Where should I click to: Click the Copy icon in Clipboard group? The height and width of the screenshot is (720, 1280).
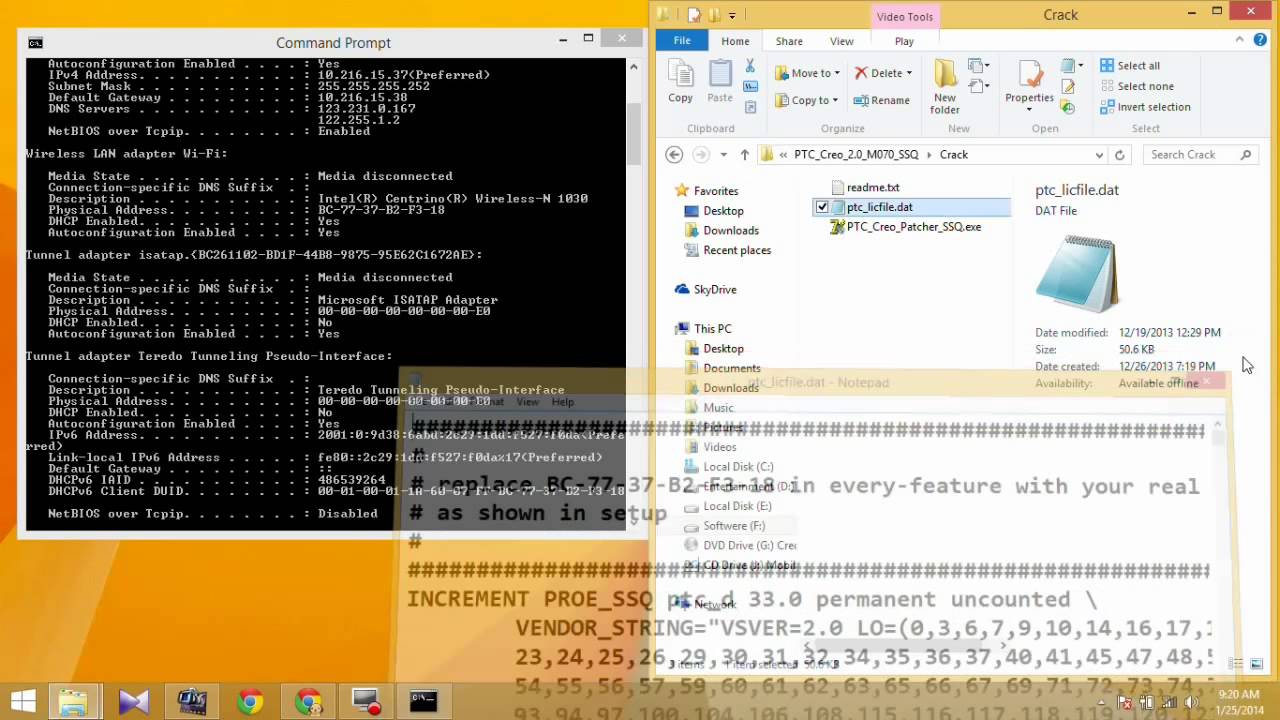680,82
